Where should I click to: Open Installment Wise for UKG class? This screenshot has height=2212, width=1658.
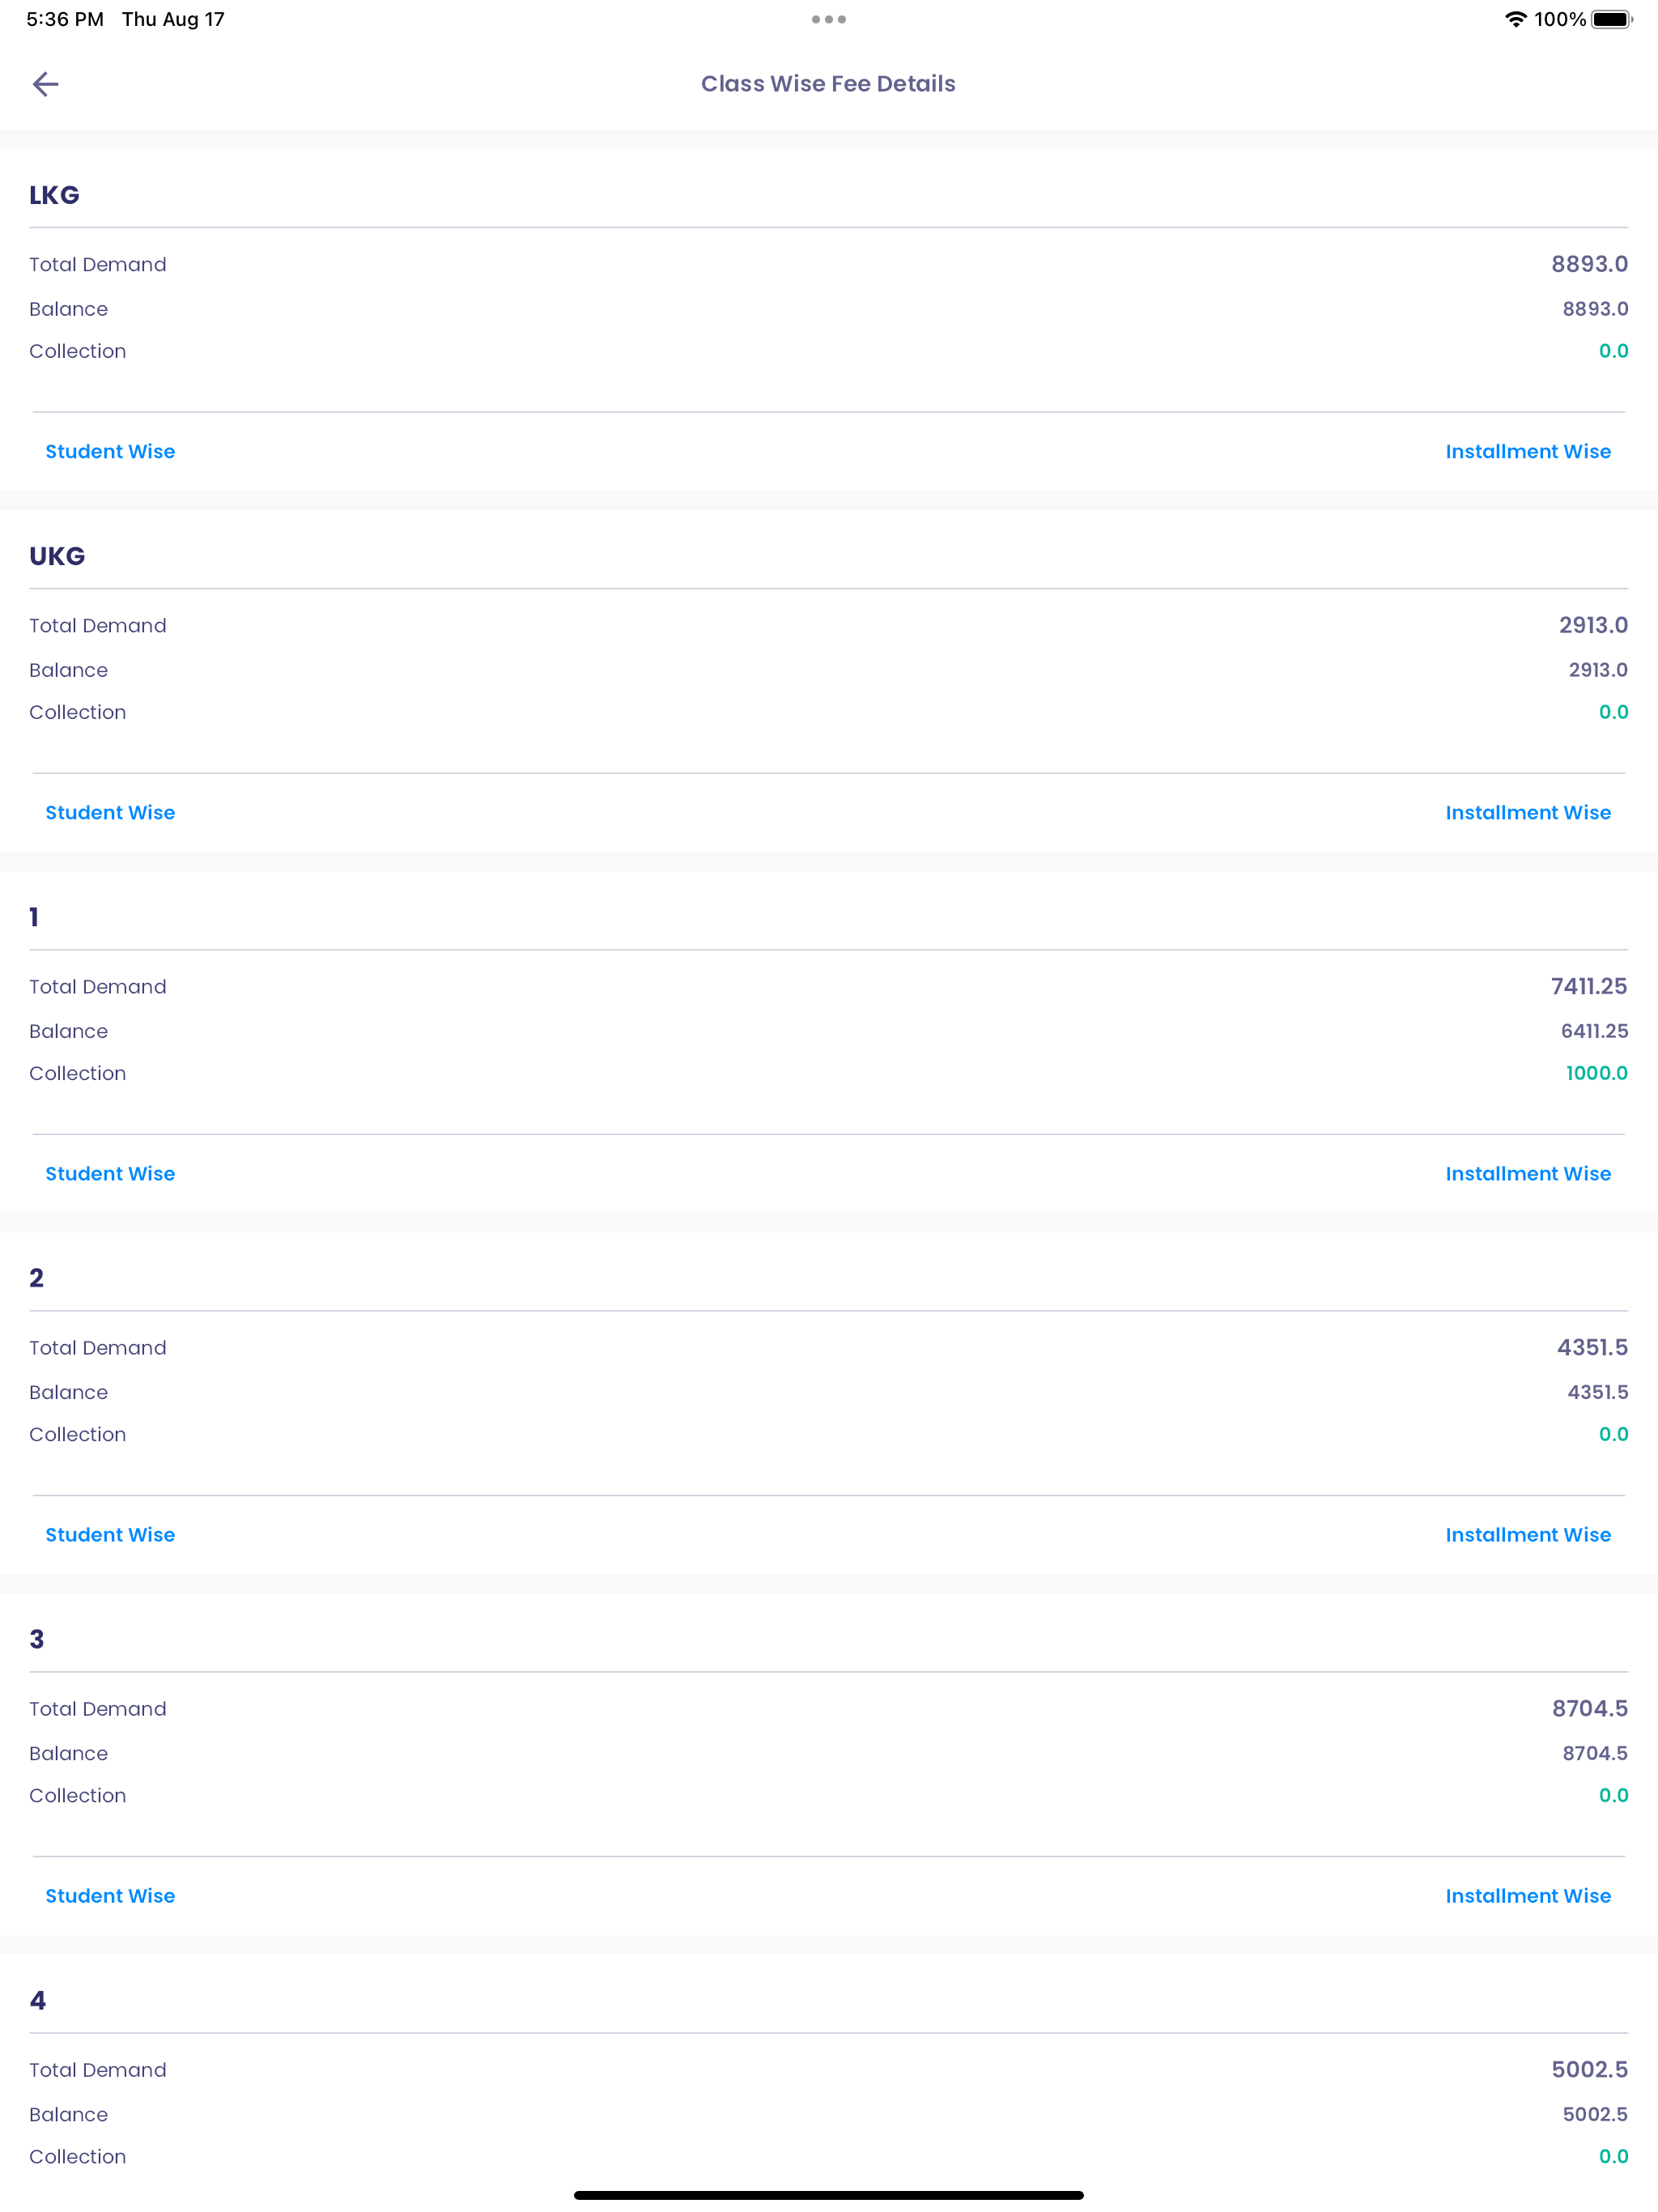pyautogui.click(x=1528, y=813)
